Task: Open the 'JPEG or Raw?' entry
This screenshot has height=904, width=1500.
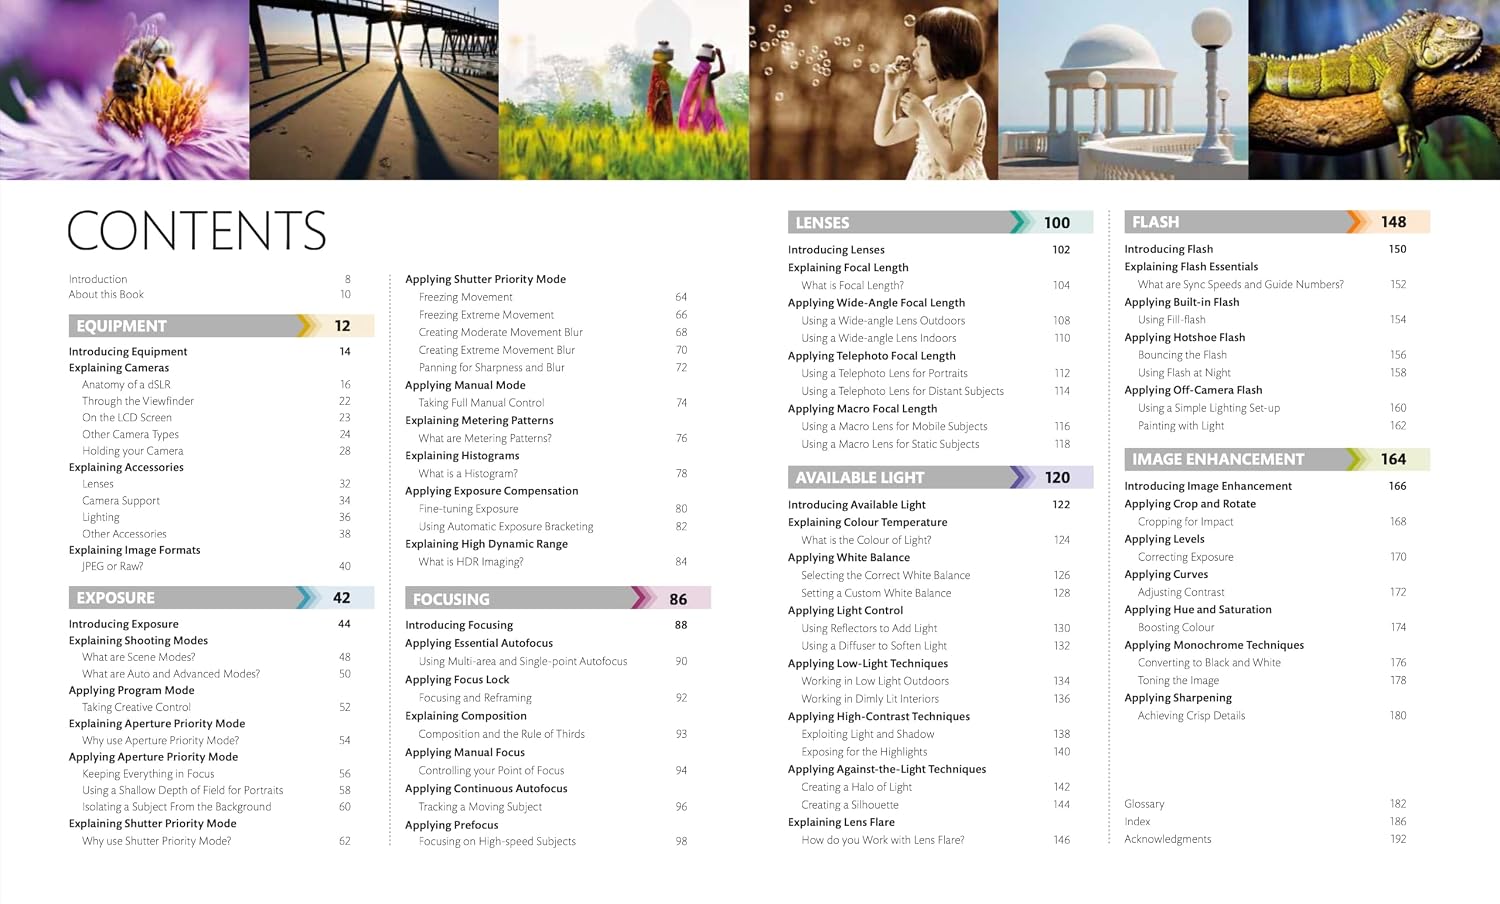Action: pos(112,567)
